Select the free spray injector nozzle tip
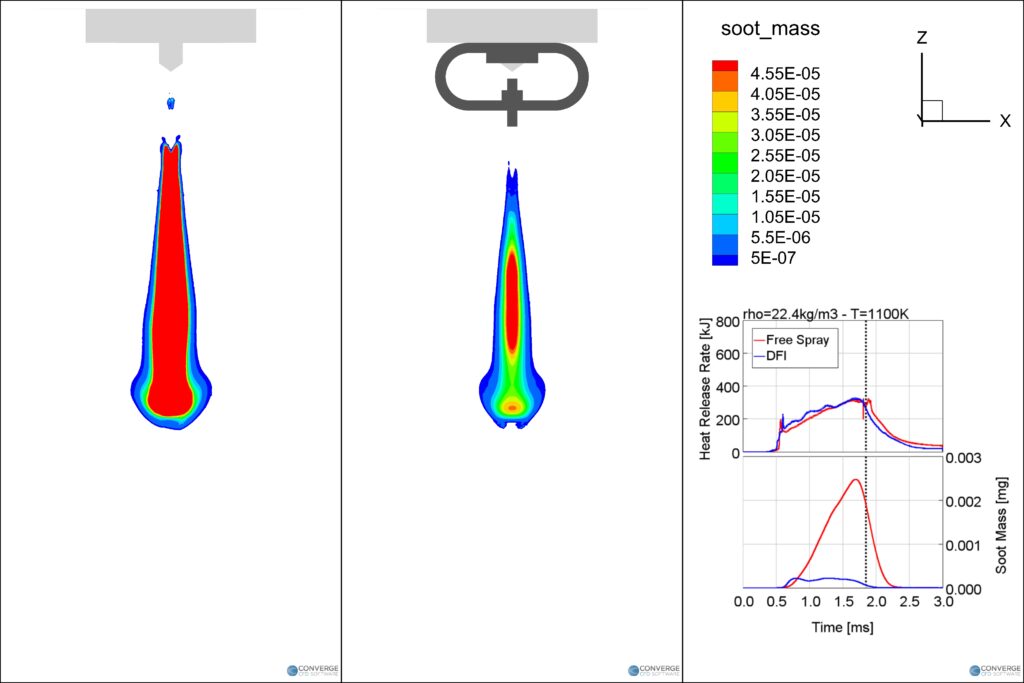This screenshot has width=1024, height=683. pyautogui.click(x=171, y=58)
